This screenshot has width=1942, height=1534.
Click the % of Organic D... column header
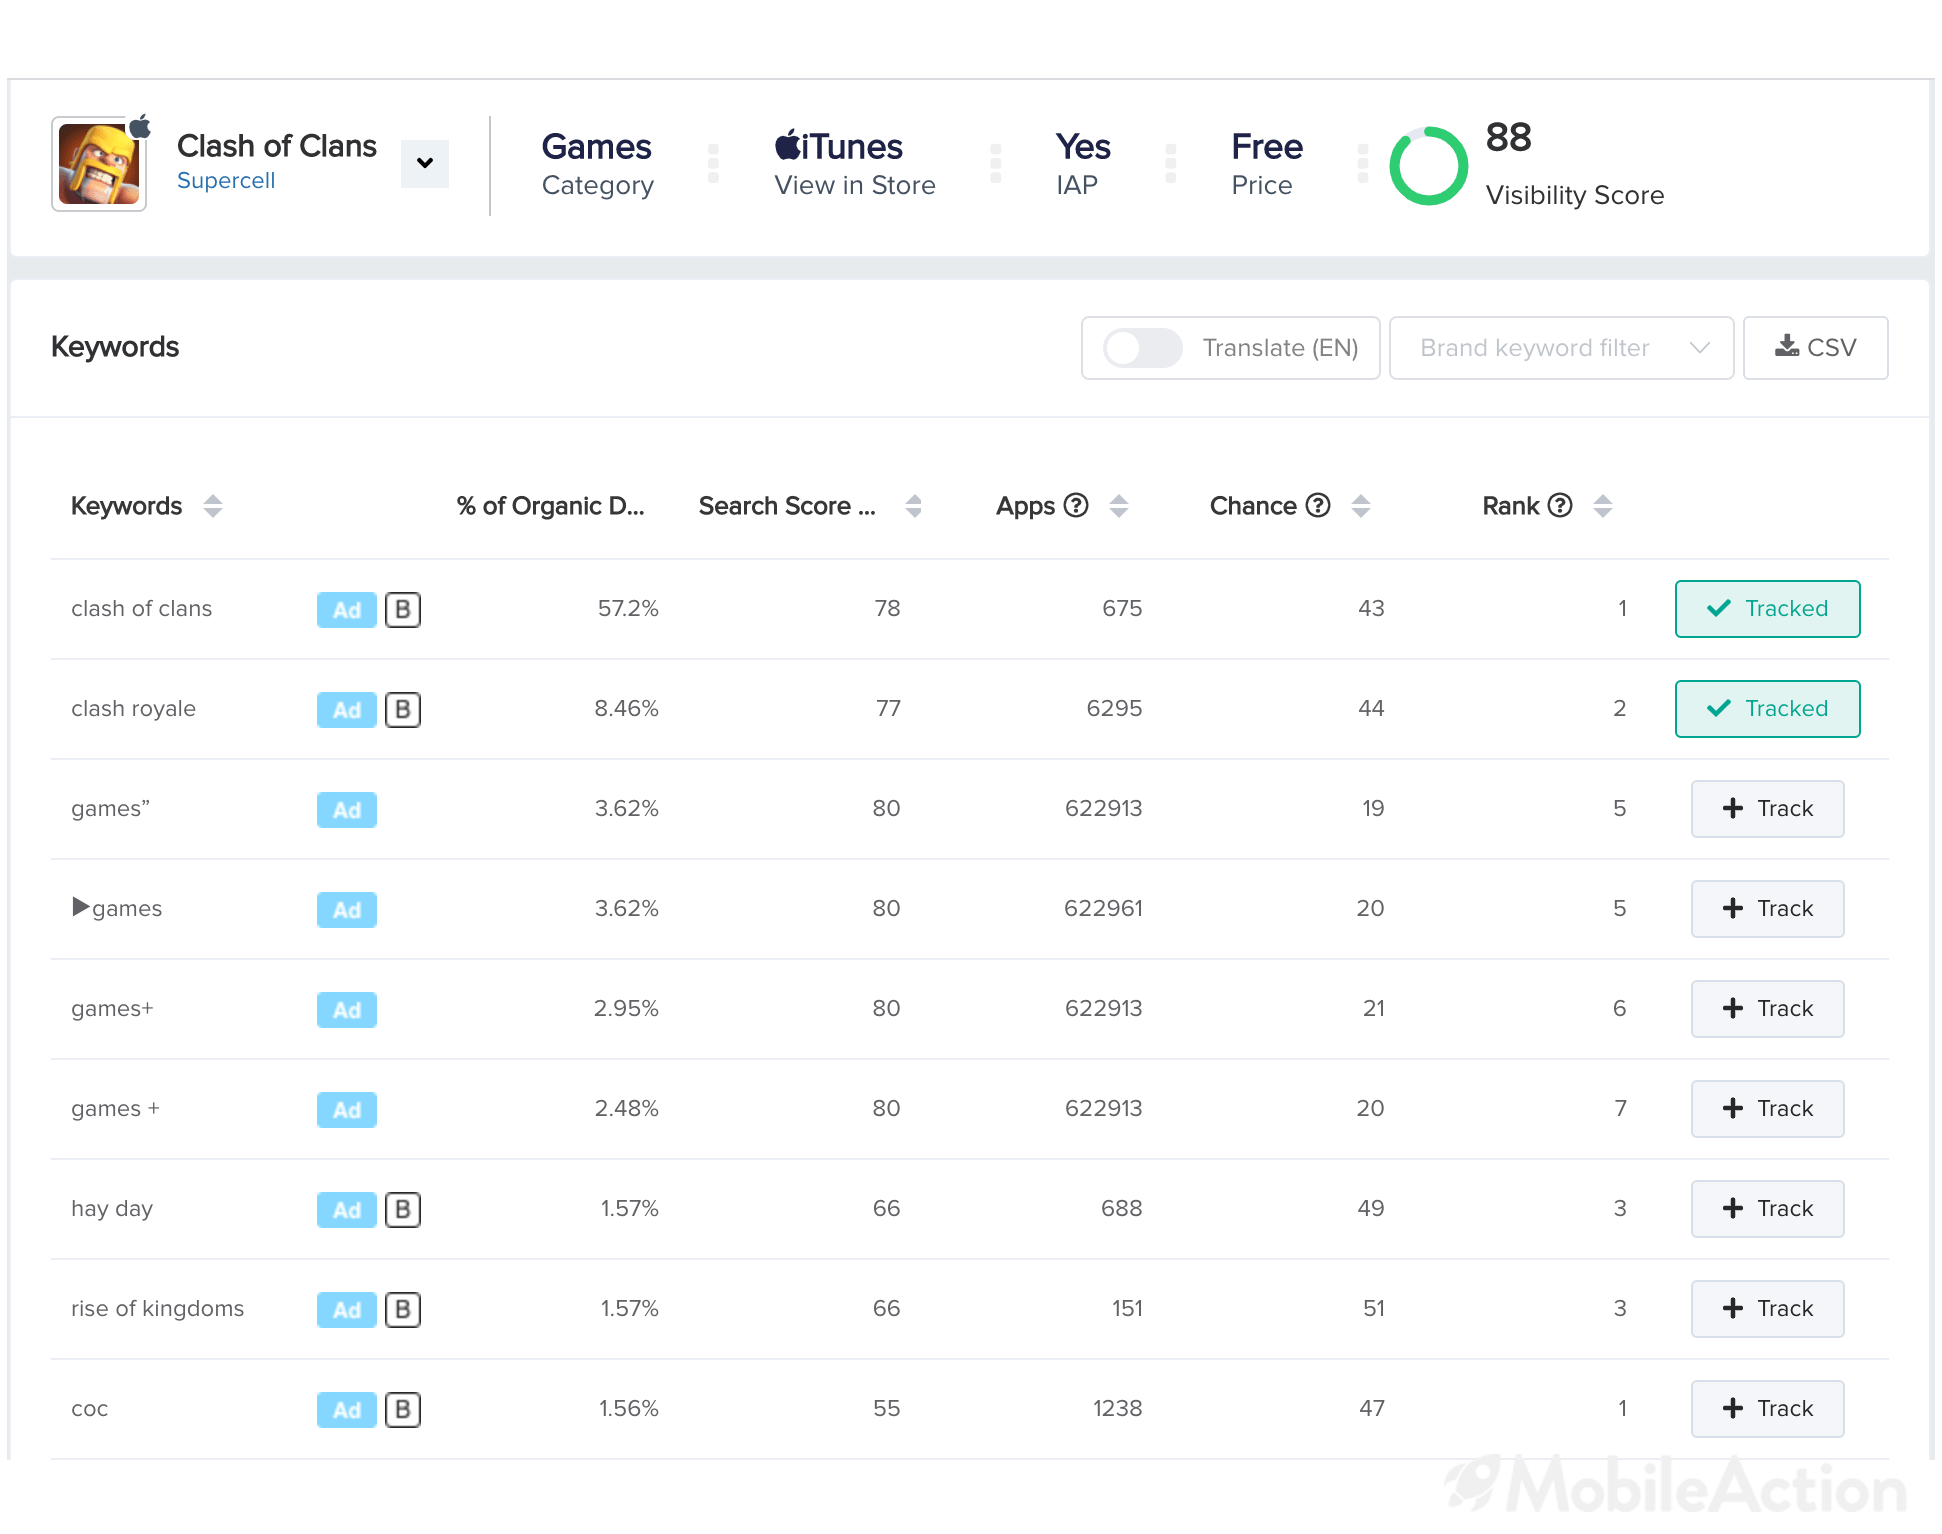coord(550,506)
